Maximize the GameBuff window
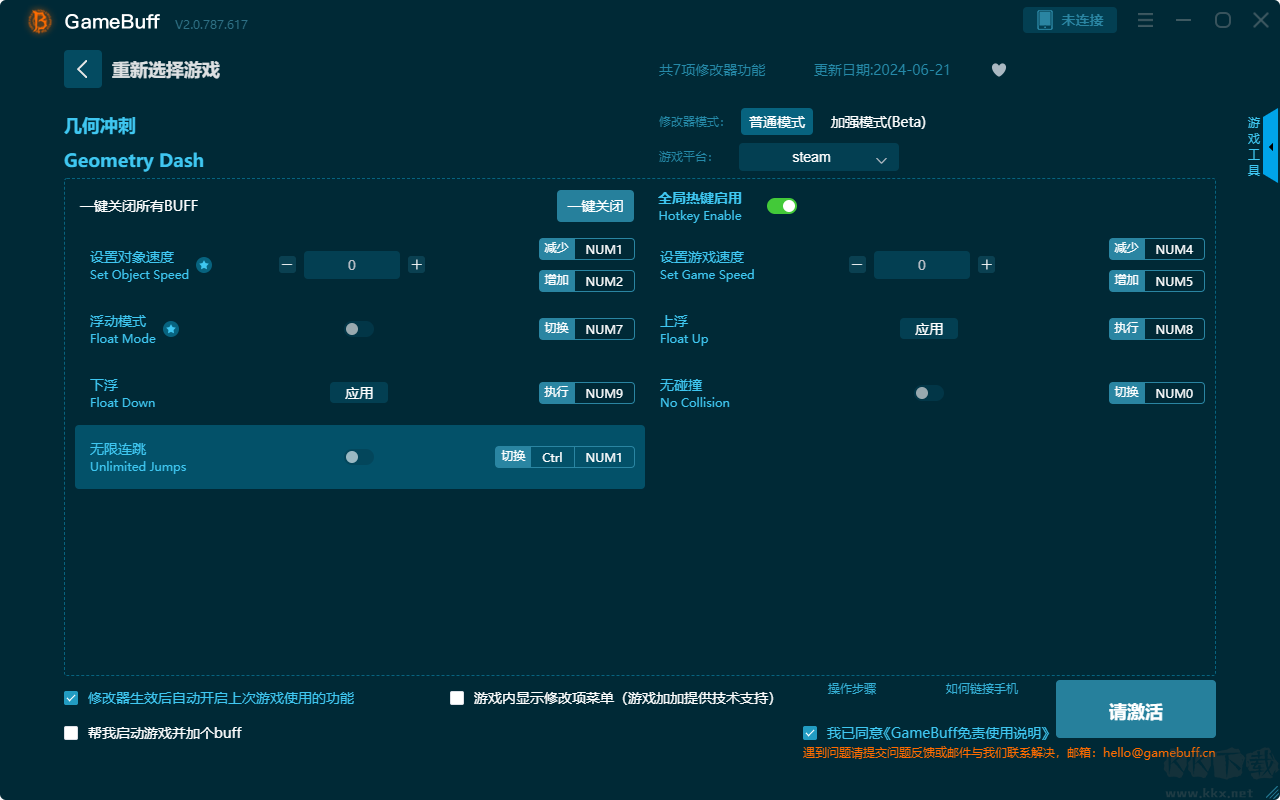This screenshot has height=800, width=1280. [x=1222, y=20]
